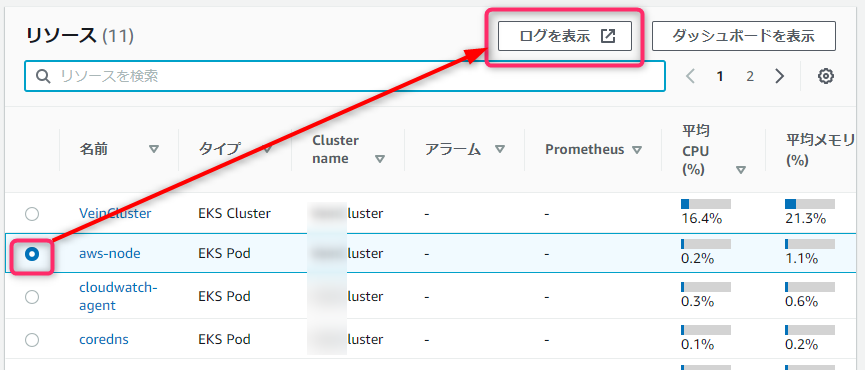
Task: Click the ダッシュボードを表示 button
Action: coord(743,36)
